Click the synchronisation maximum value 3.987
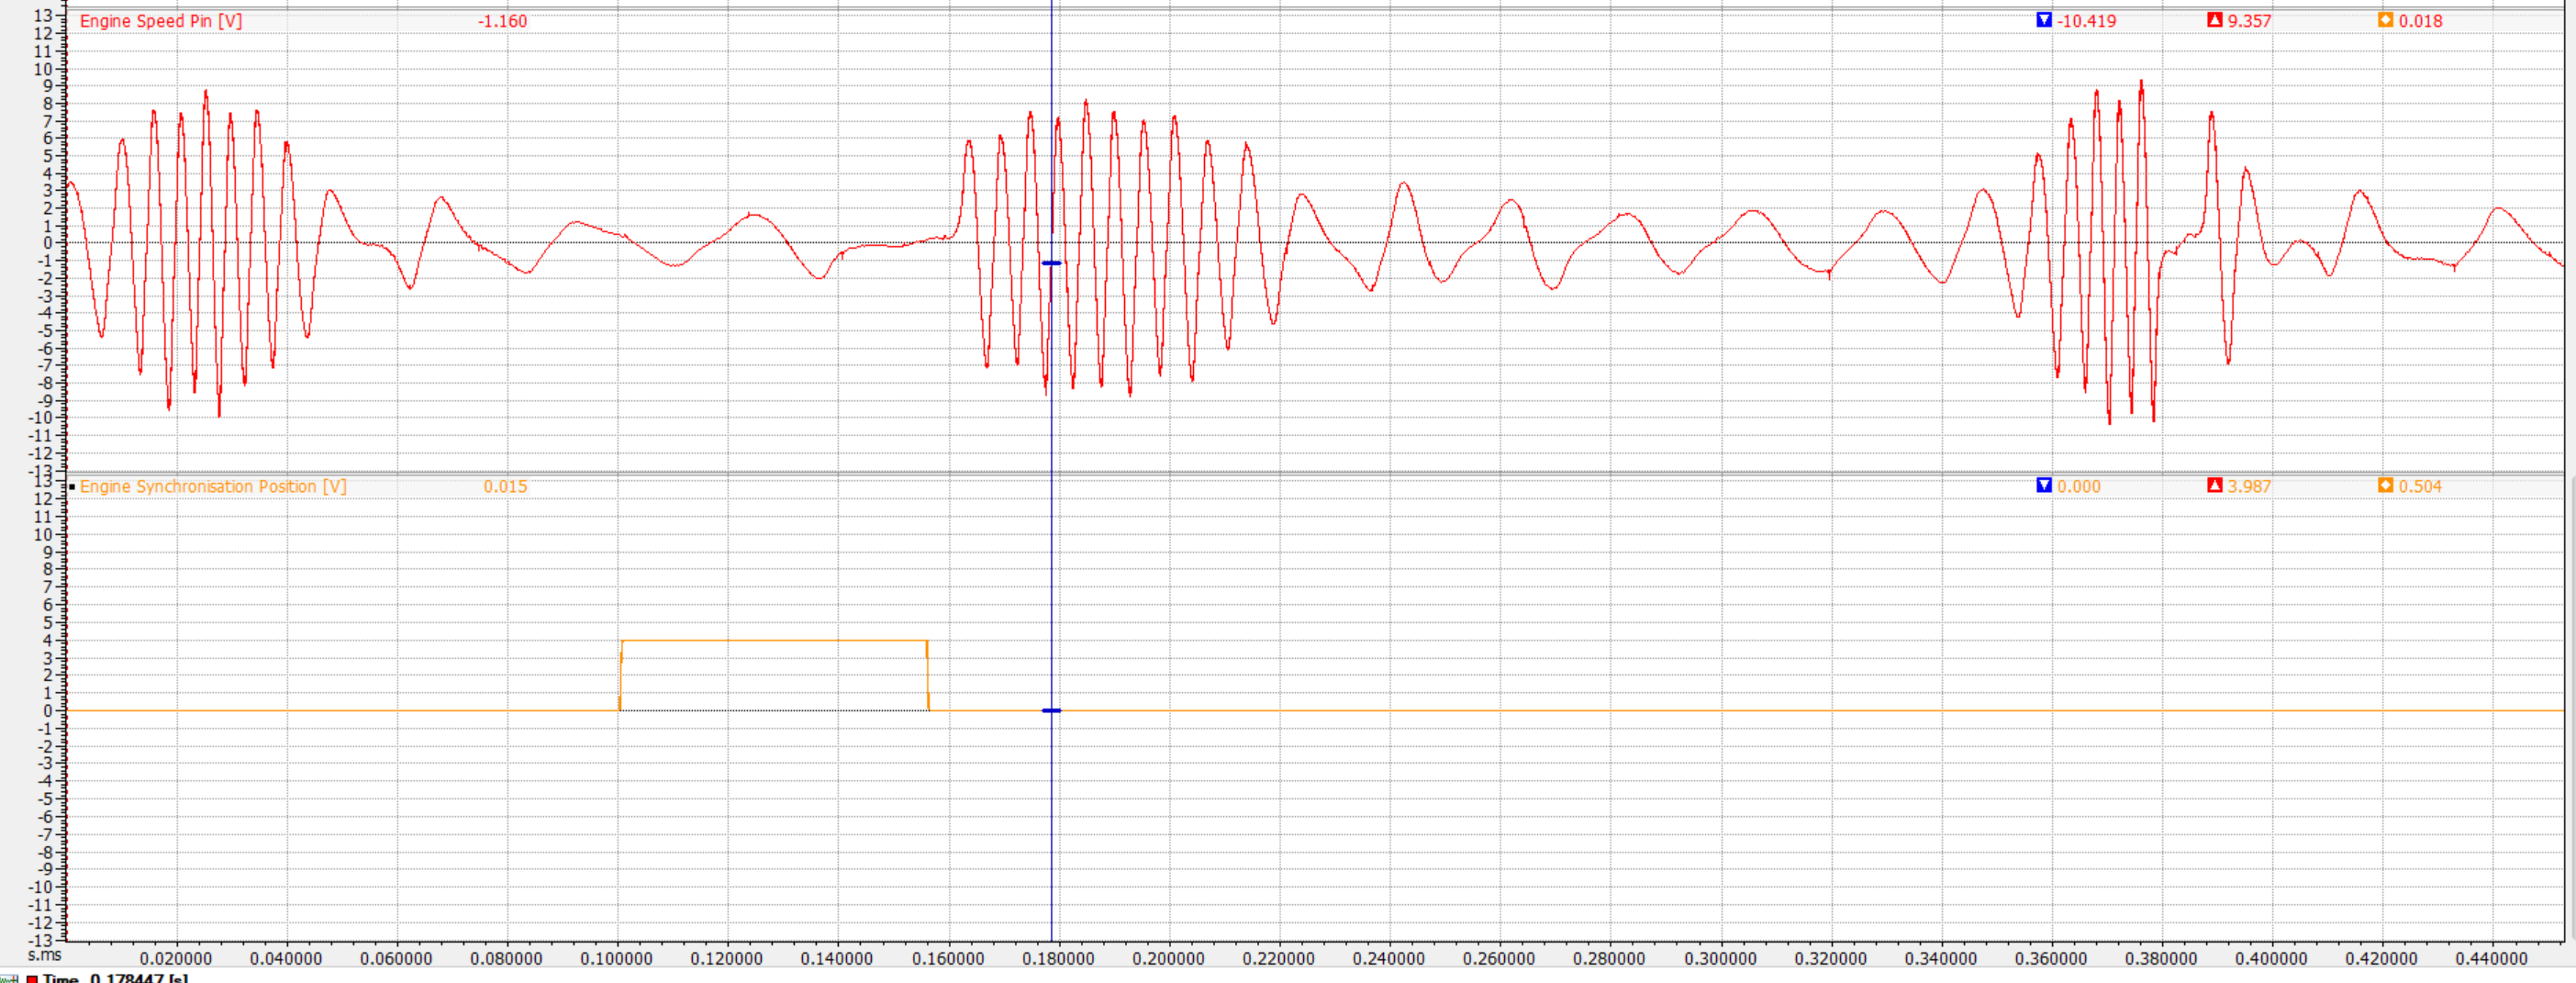2576x983 pixels. pos(2249,486)
